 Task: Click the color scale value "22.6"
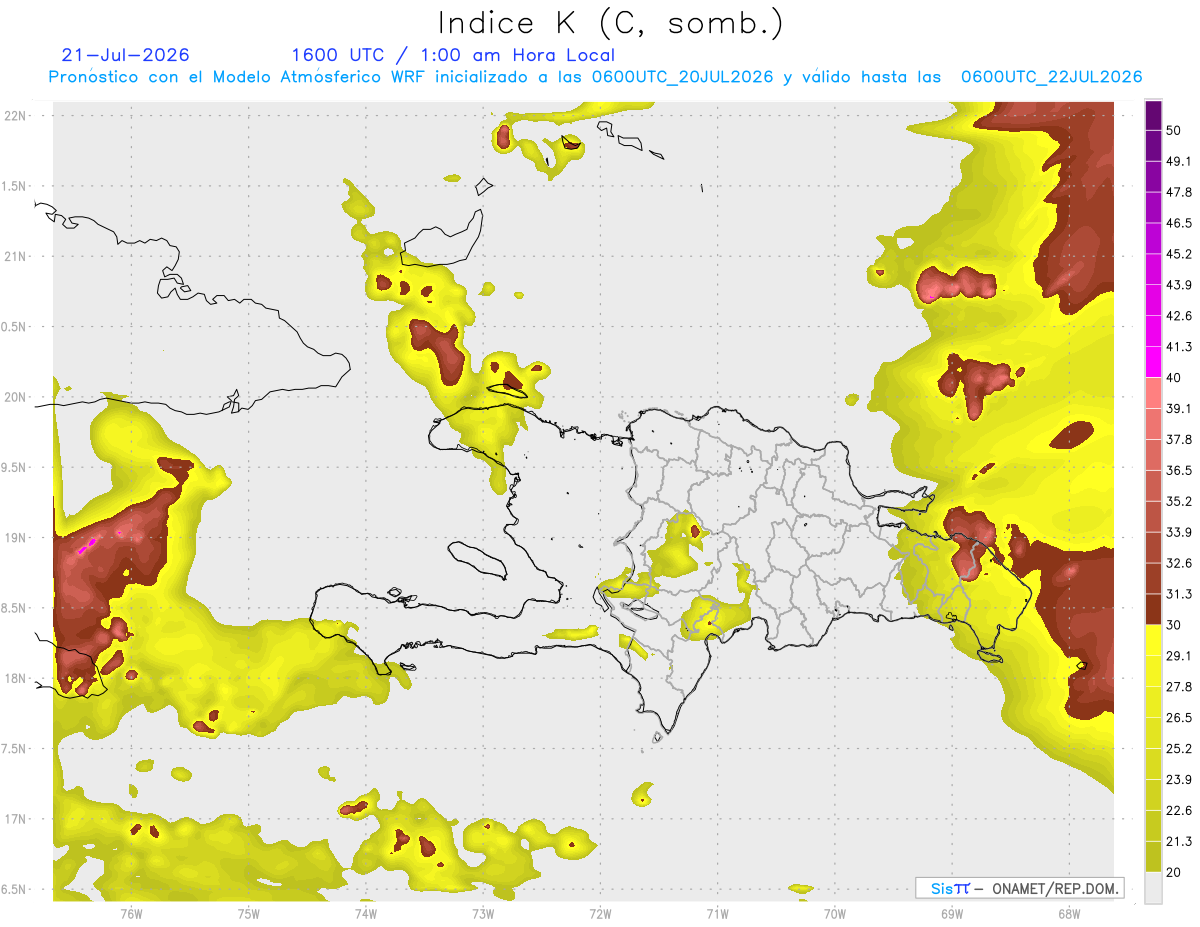[x=1180, y=811]
